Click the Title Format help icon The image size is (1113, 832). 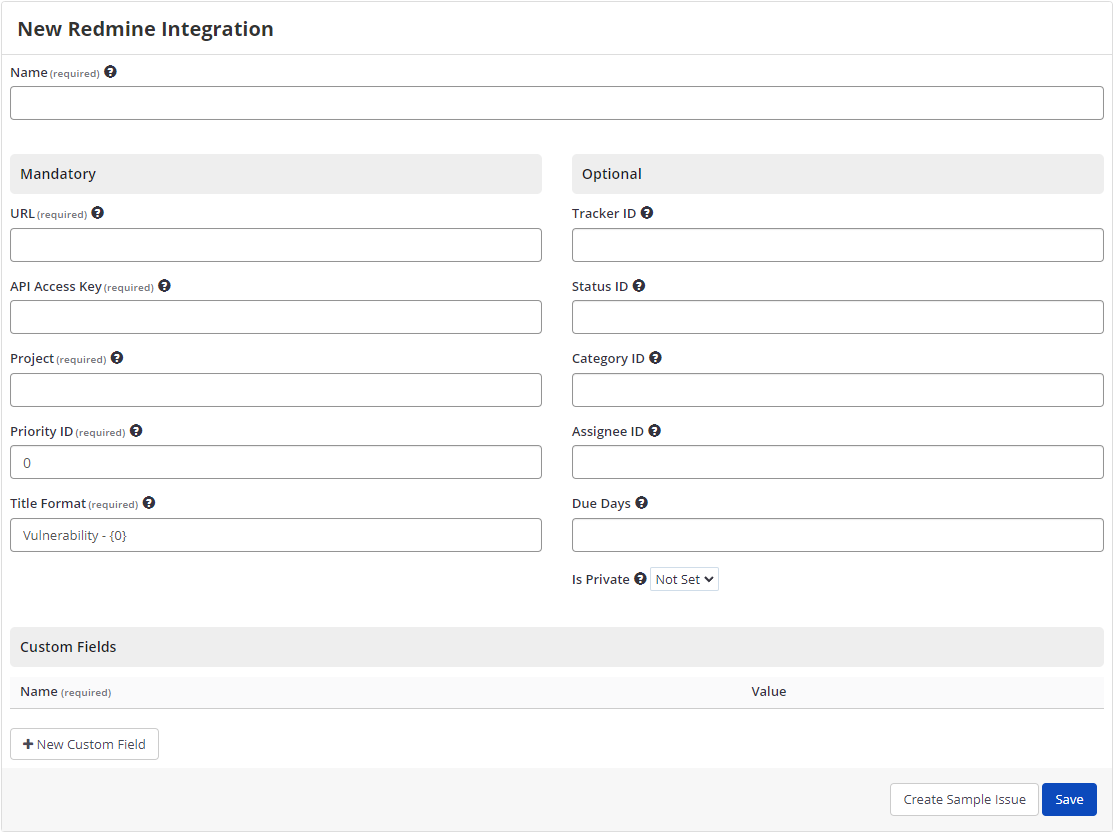148,502
